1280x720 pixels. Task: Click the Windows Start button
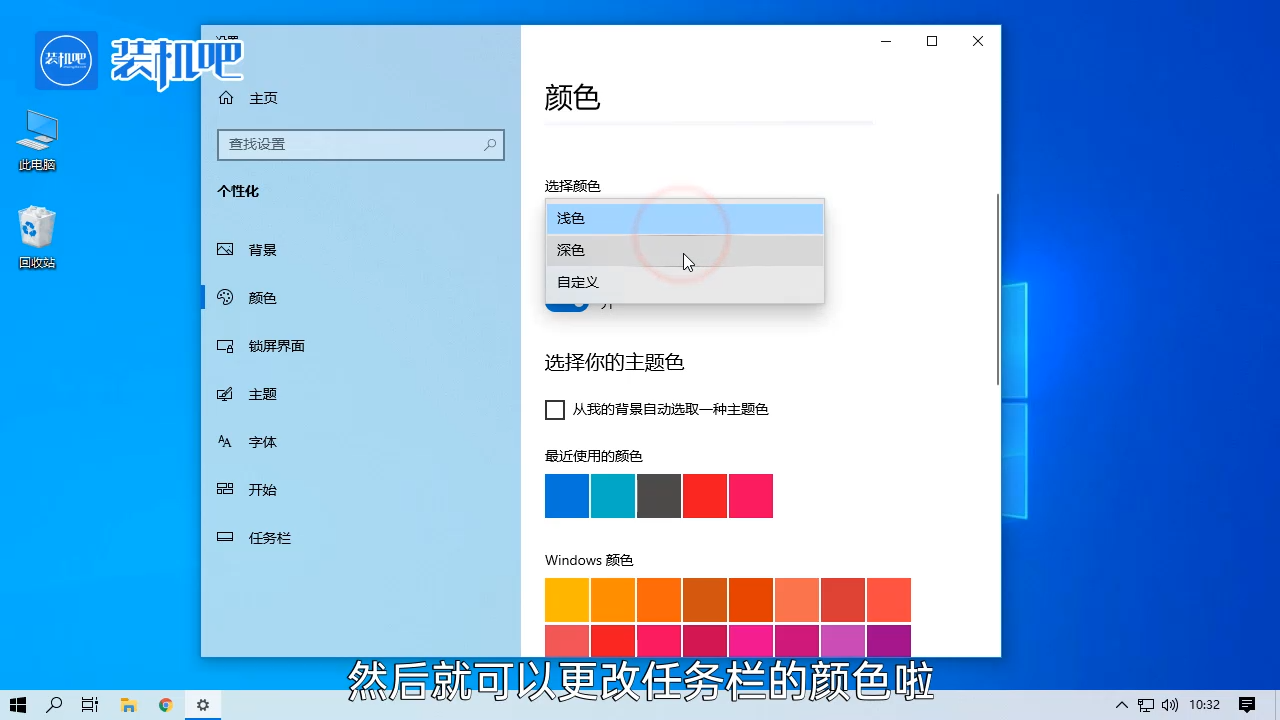(x=18, y=705)
